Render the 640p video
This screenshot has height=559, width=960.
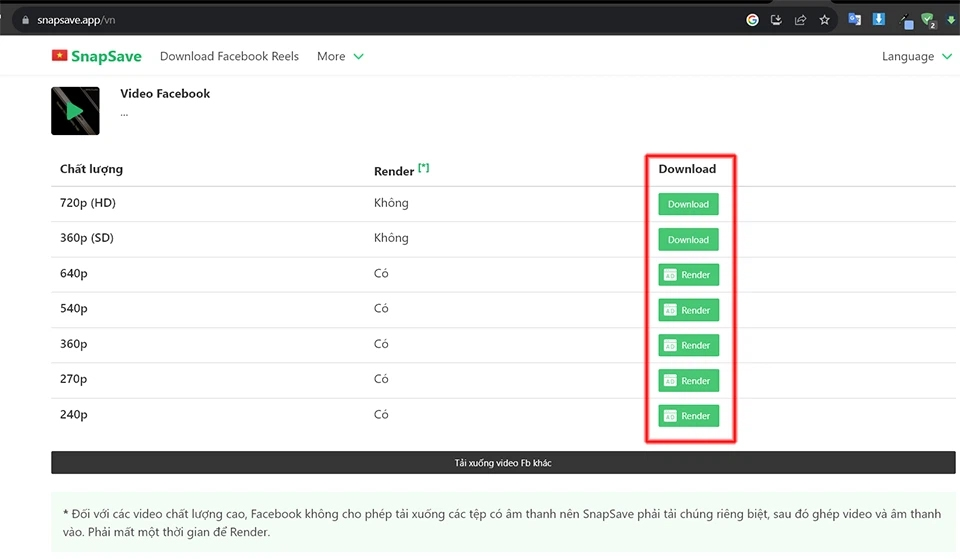pyautogui.click(x=688, y=275)
